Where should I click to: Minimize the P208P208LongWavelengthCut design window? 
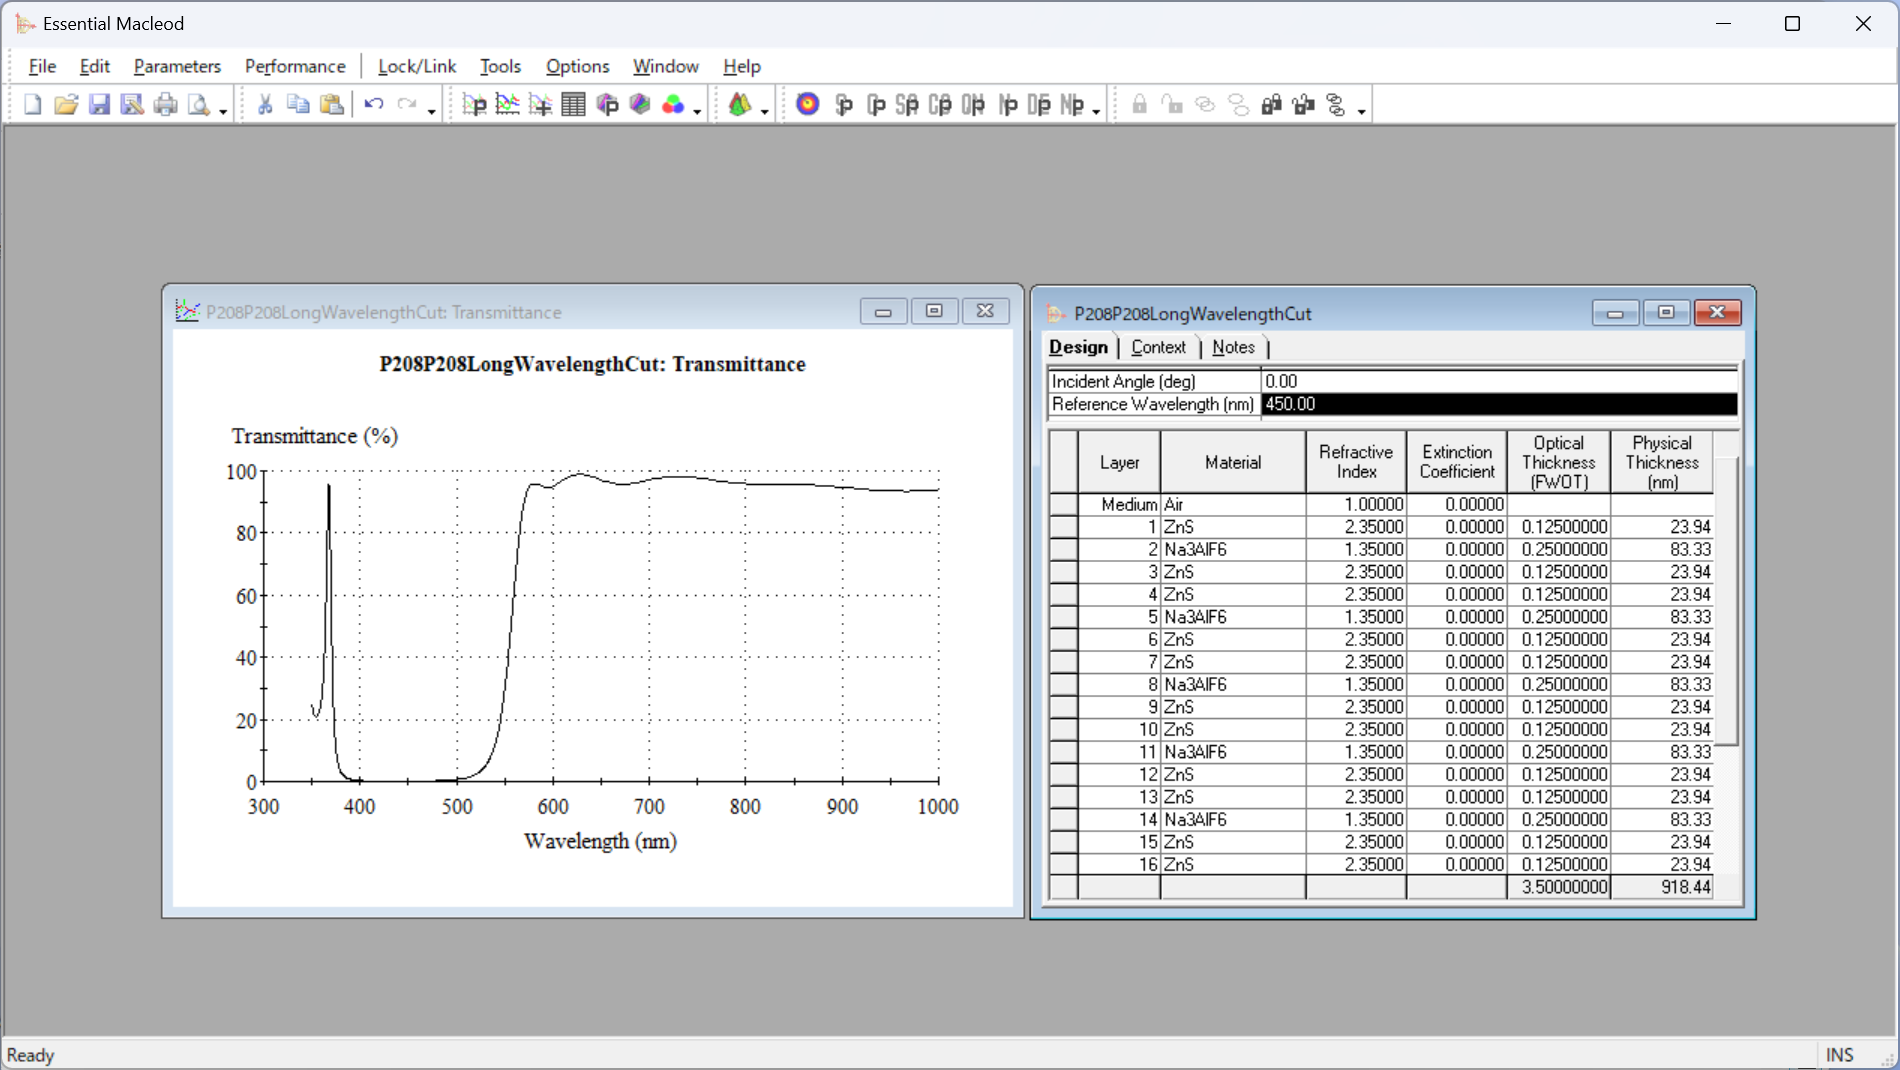pyautogui.click(x=1615, y=313)
